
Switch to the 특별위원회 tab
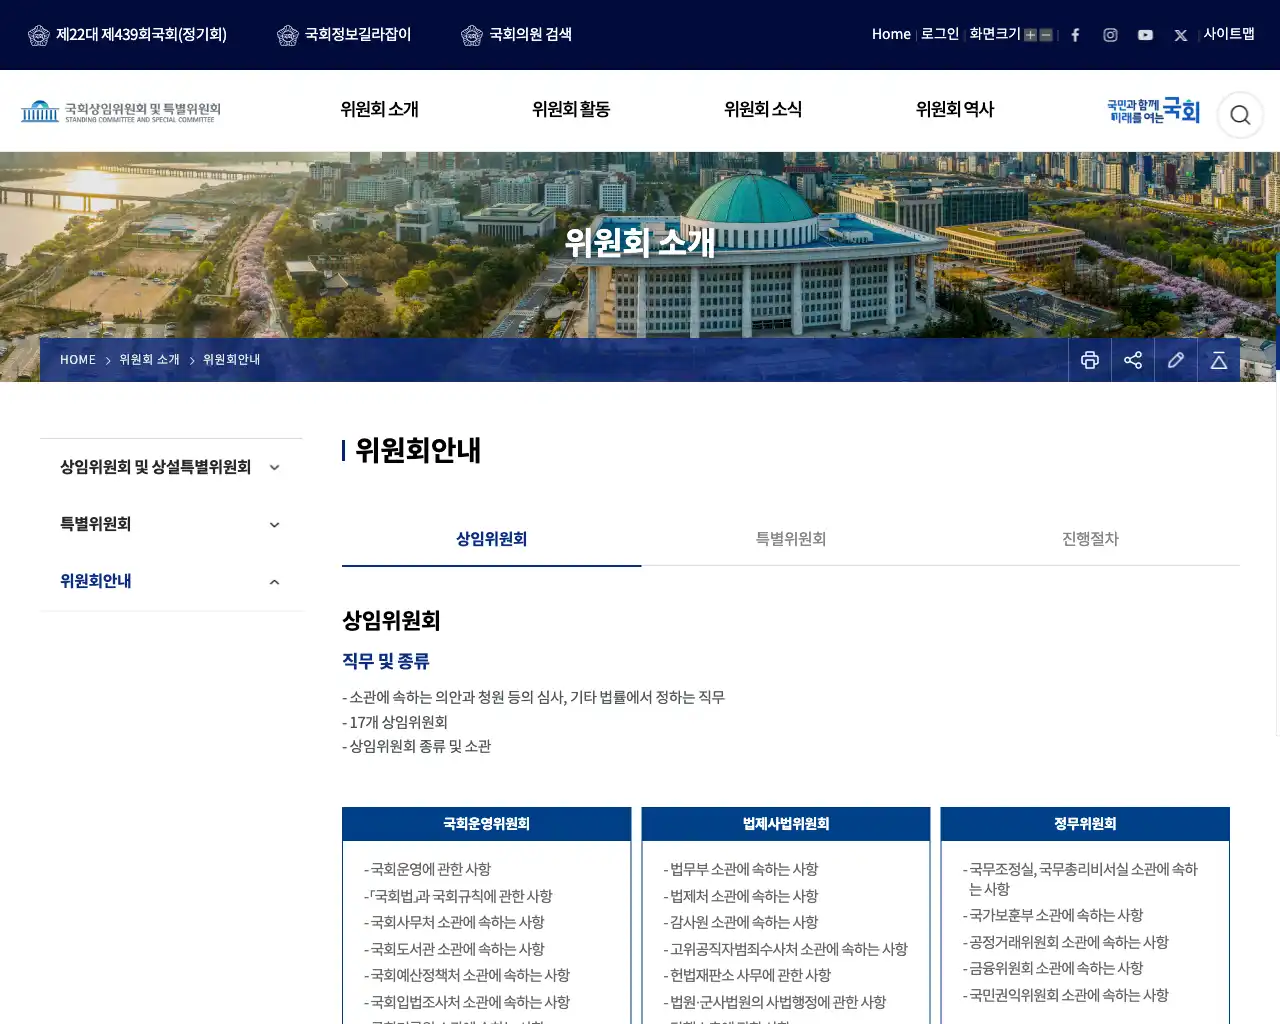point(791,539)
